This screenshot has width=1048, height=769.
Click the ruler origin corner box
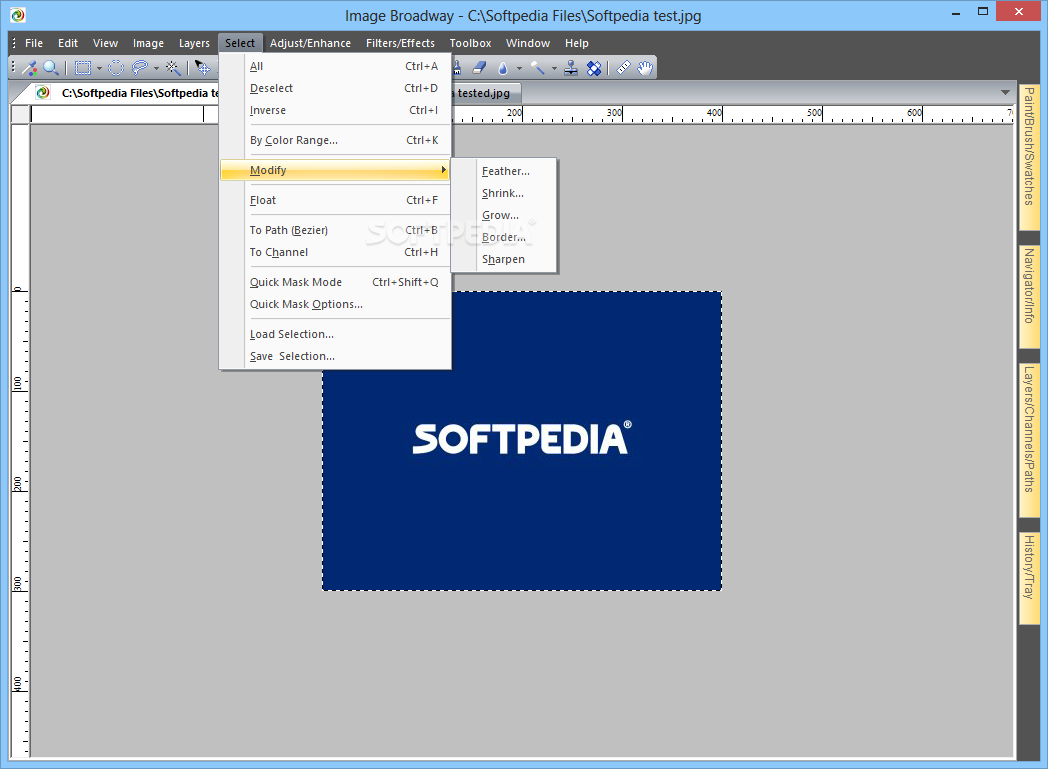(21, 114)
